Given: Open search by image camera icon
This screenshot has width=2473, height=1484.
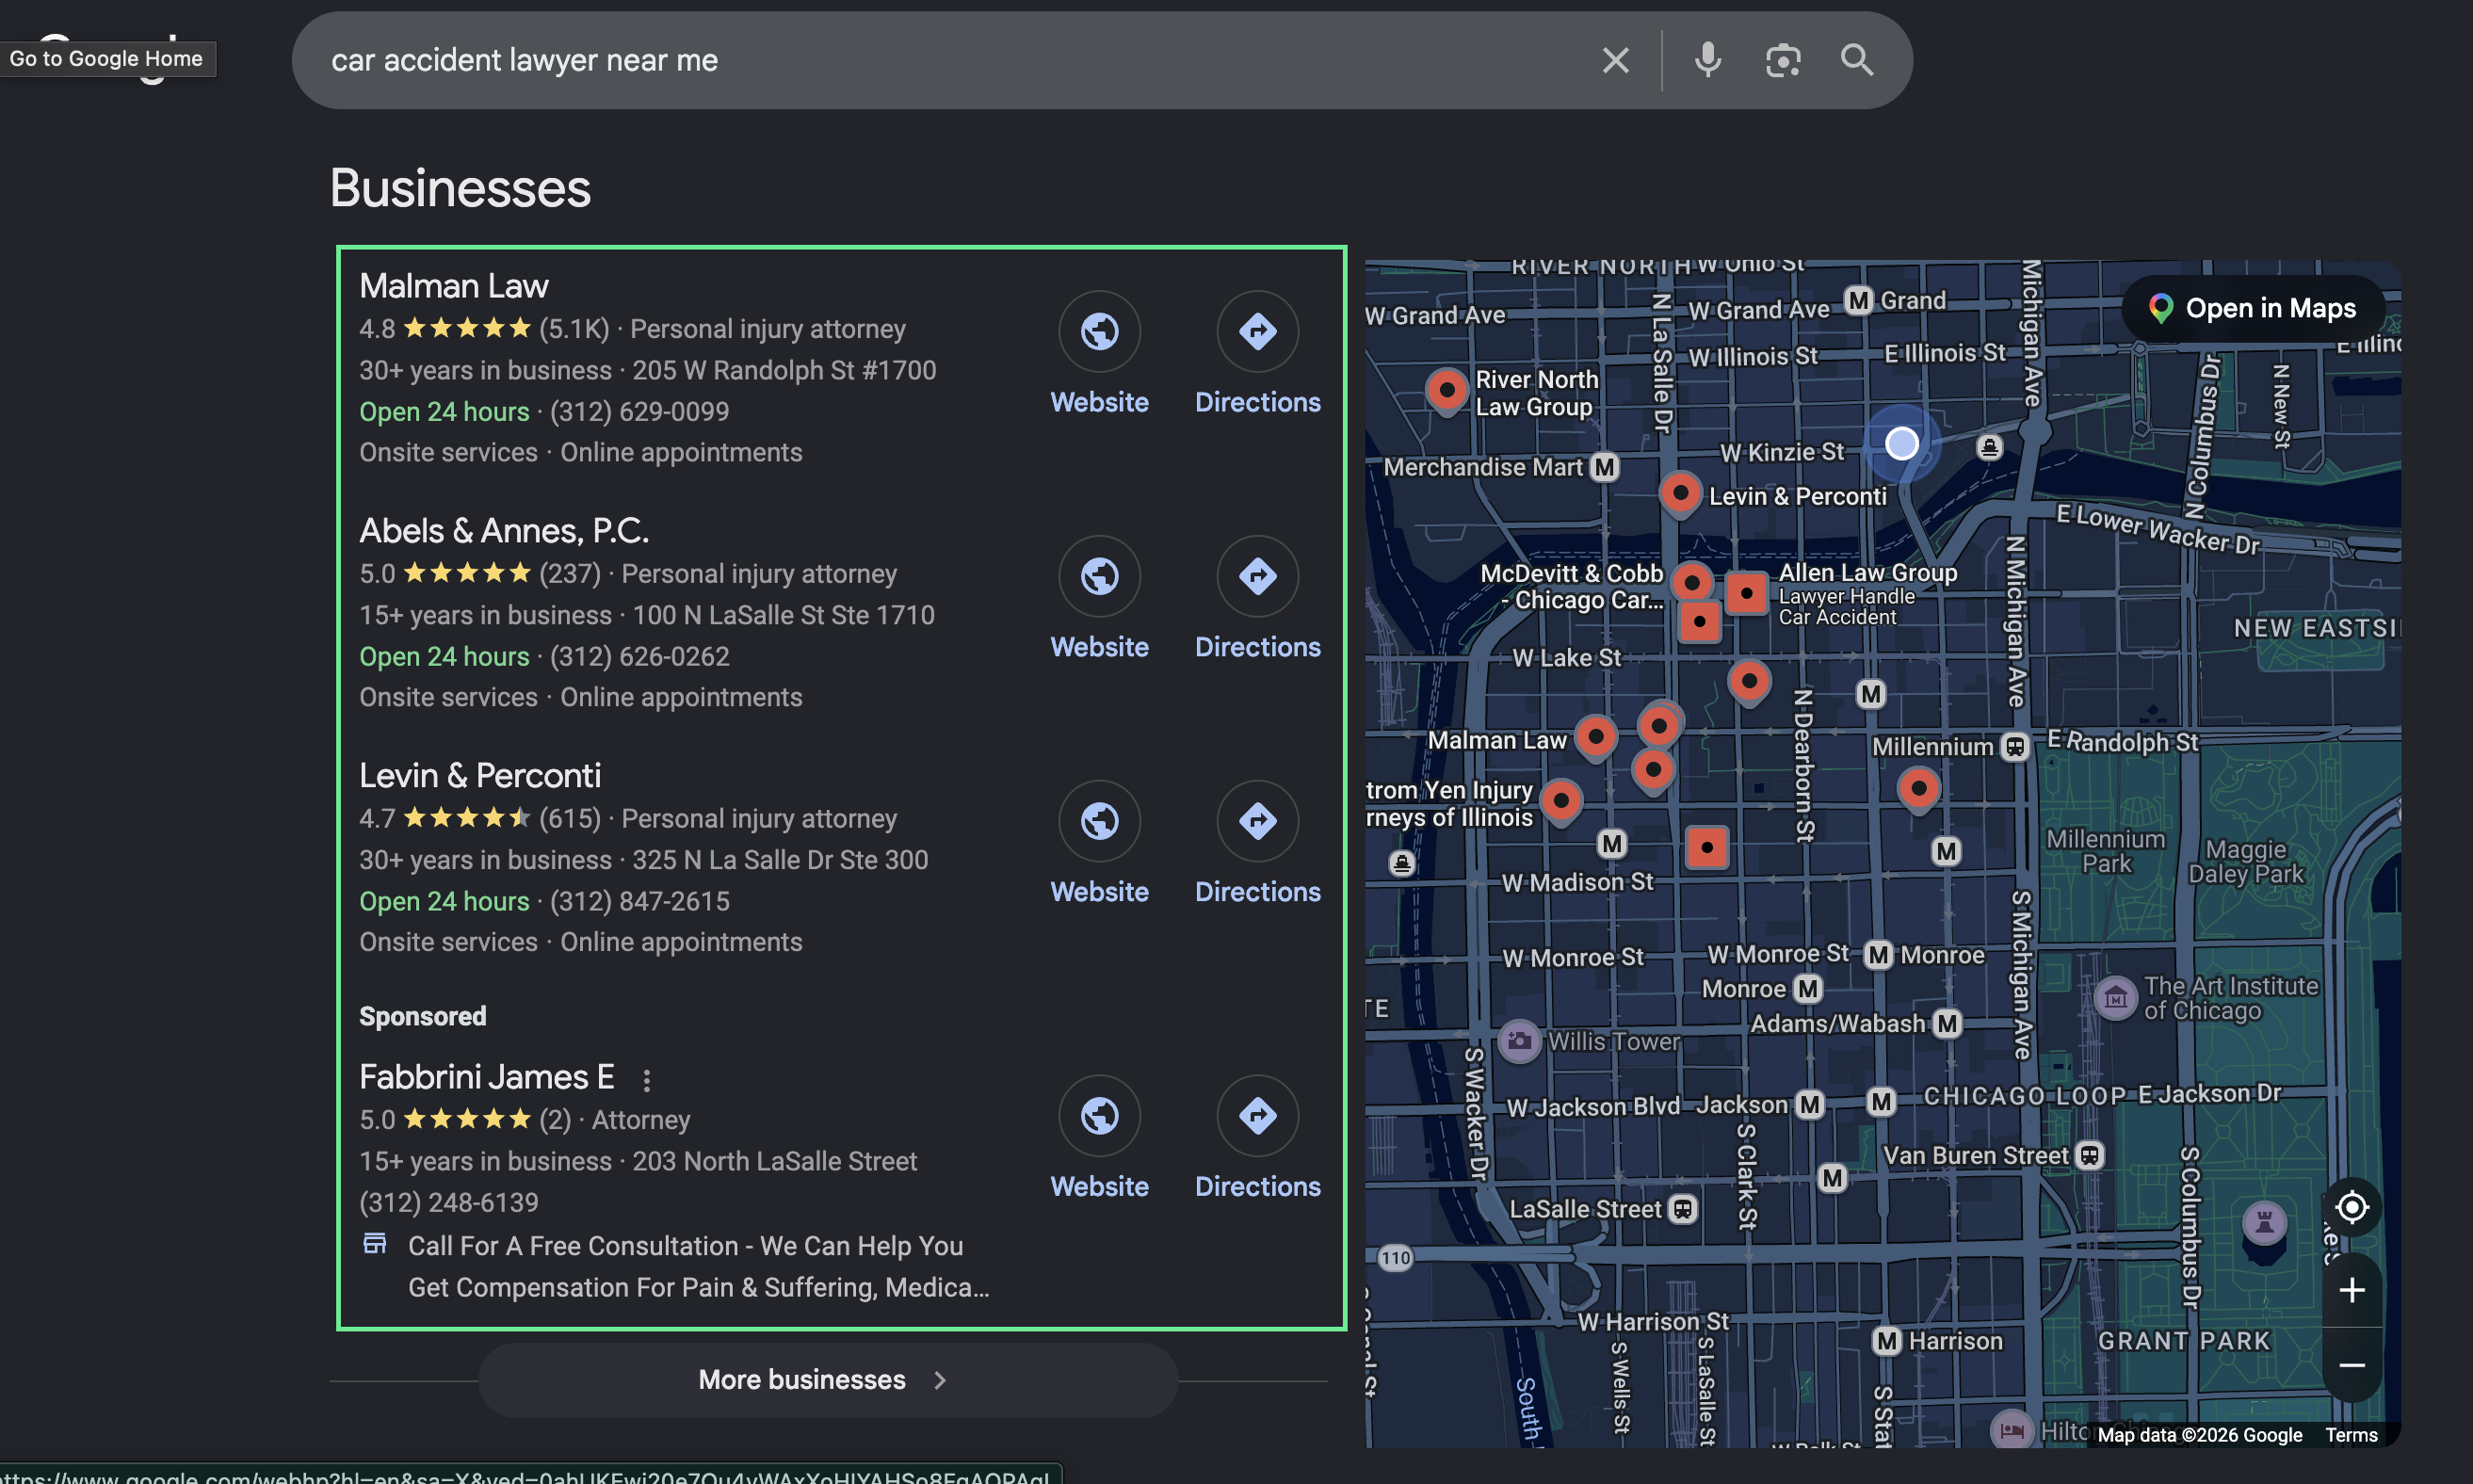Looking at the screenshot, I should click(1783, 60).
